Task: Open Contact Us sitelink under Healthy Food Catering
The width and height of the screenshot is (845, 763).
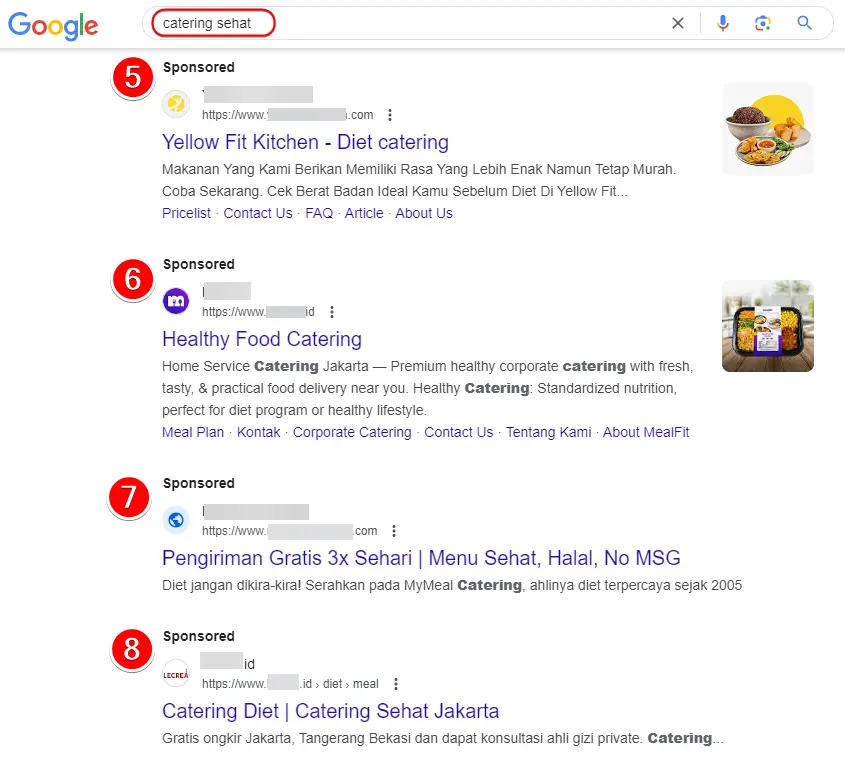Action: [x=458, y=432]
